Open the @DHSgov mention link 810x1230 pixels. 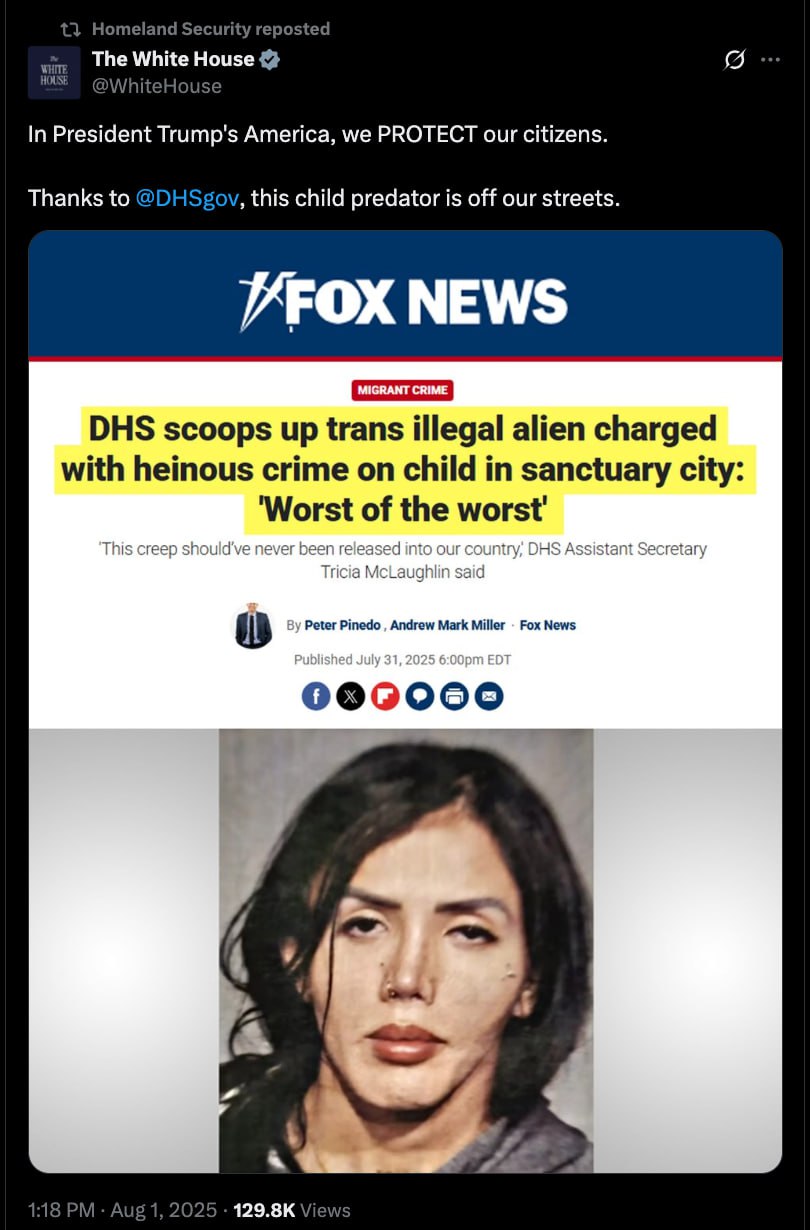[187, 198]
